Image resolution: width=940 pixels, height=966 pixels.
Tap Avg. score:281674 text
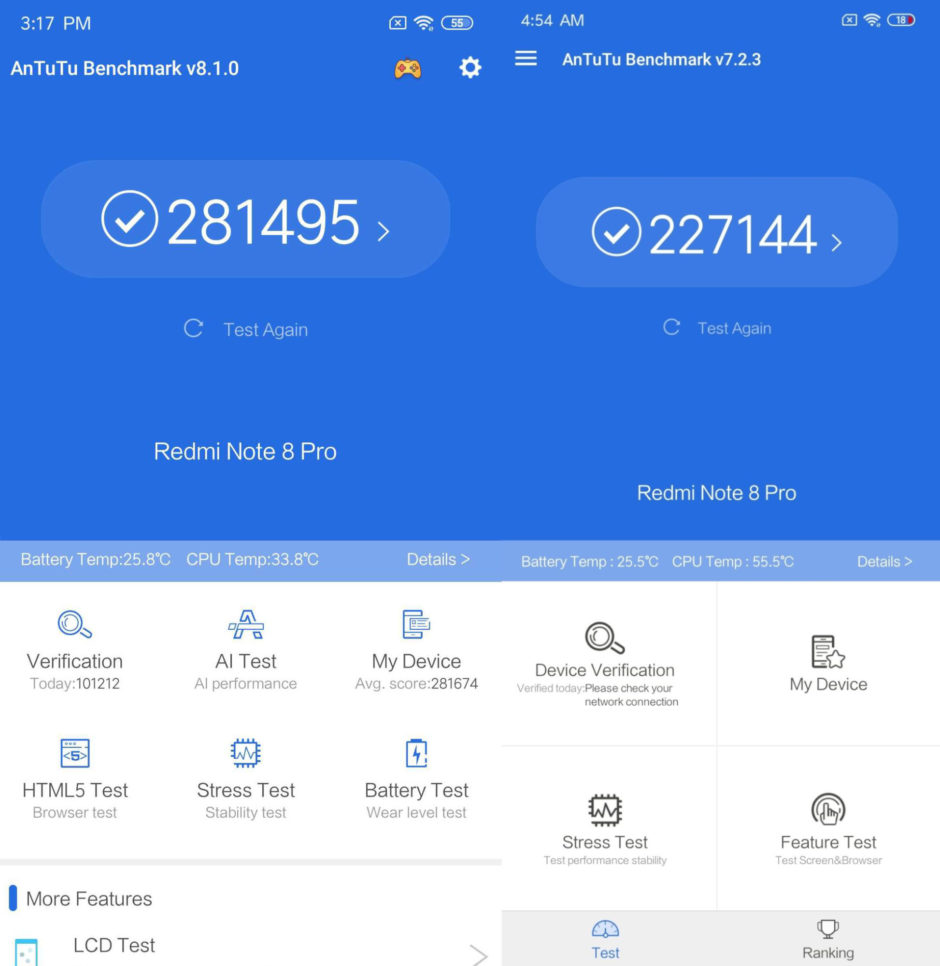point(416,683)
